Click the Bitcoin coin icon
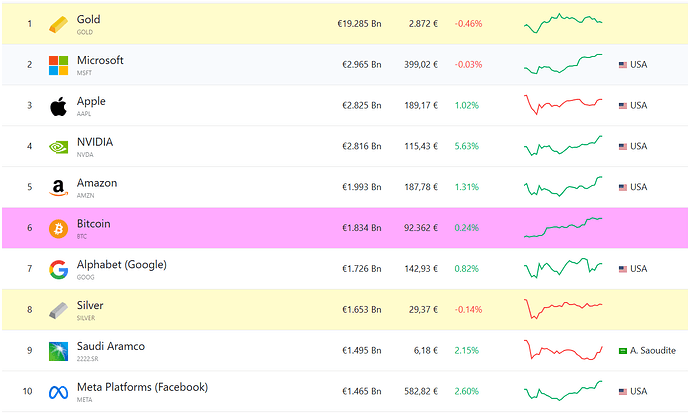Screen dimensions: 690x414 [58, 229]
